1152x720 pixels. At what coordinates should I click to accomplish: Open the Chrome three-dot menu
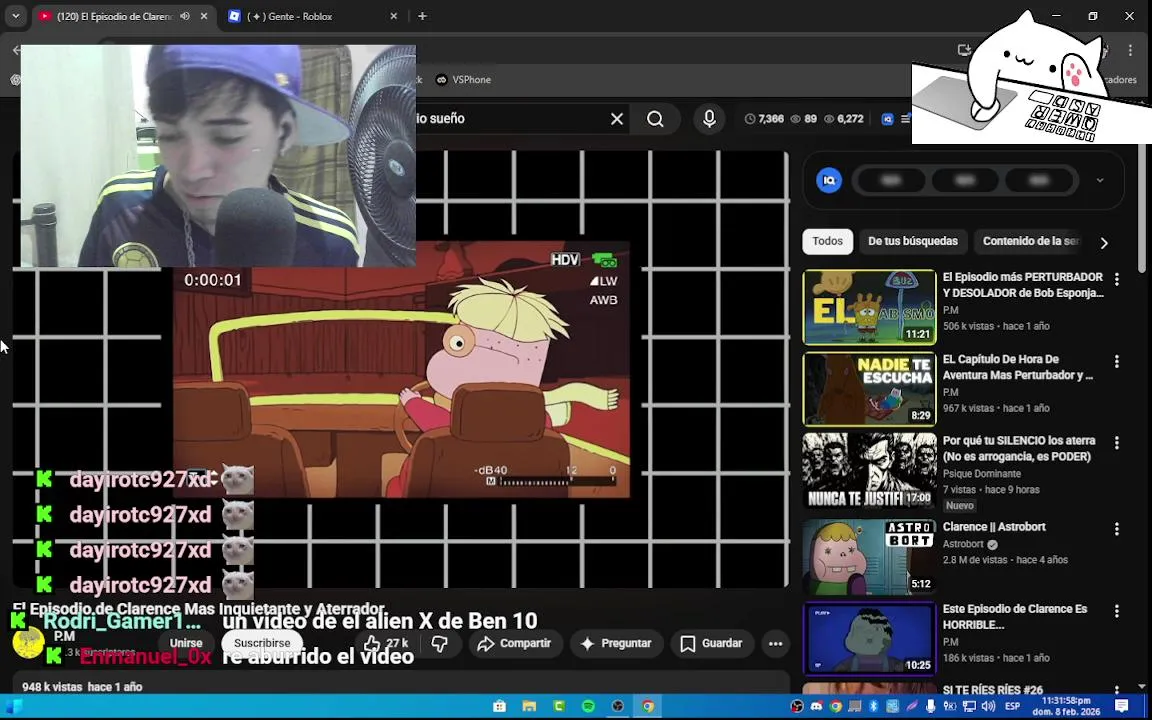1130,50
